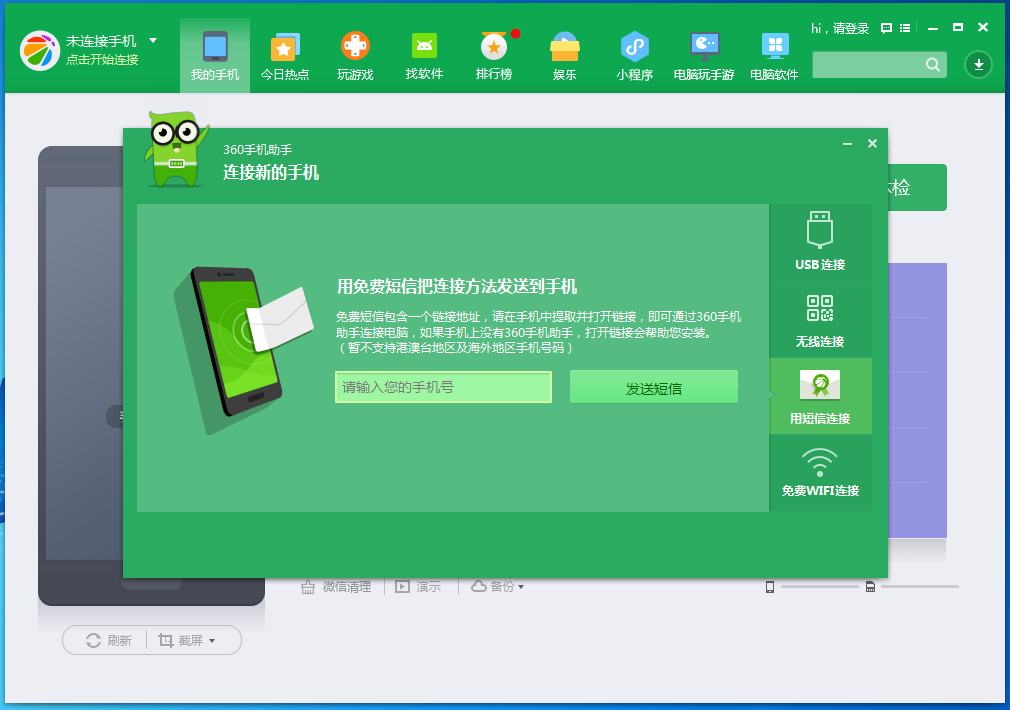1010x710 pixels.
Task: Open 电脑玩手游 mode
Action: (x=703, y=55)
